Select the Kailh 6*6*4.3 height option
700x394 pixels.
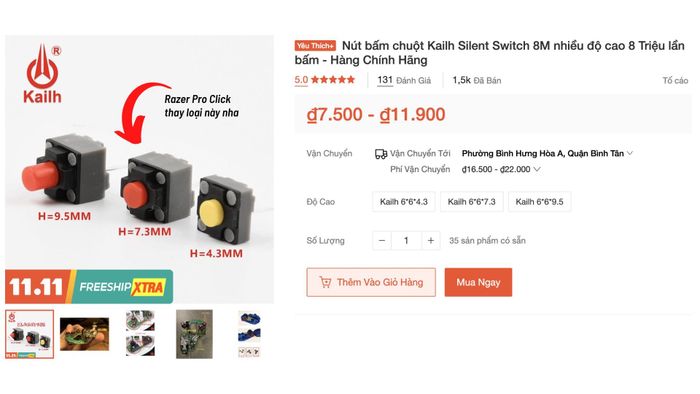404,202
